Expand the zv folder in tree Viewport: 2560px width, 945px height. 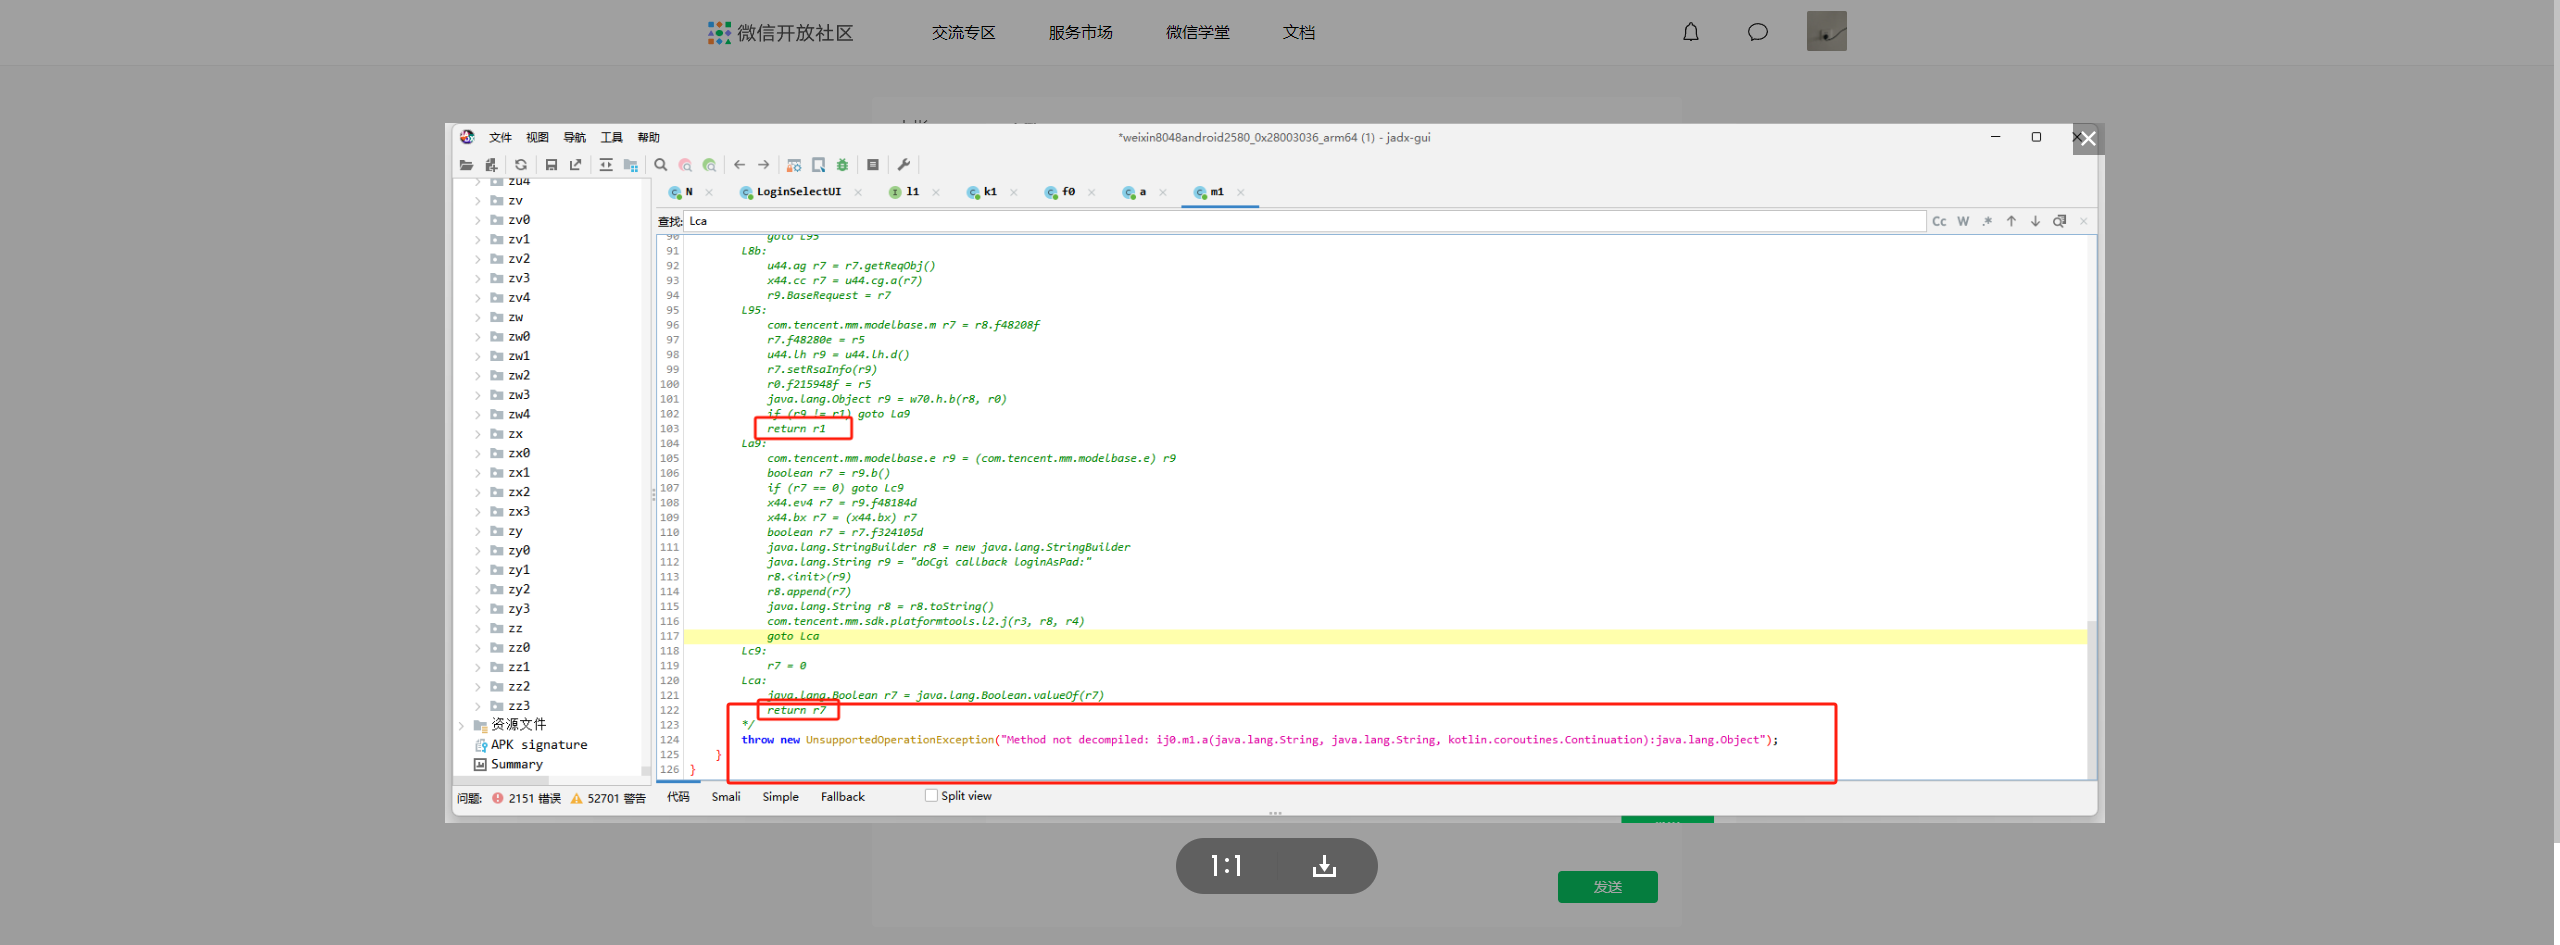[478, 201]
